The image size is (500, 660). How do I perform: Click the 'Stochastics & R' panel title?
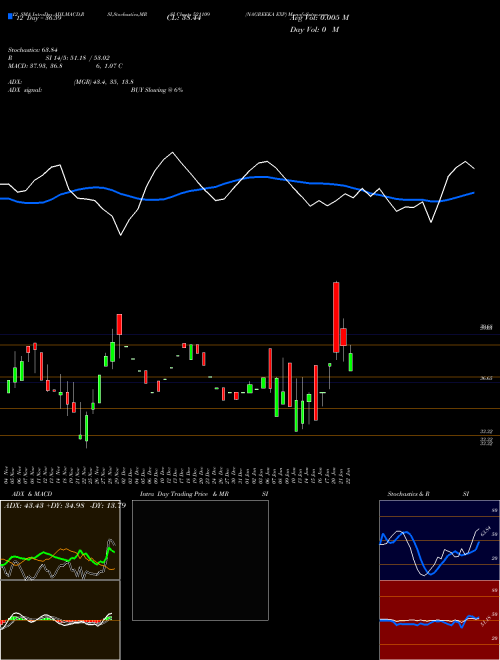click(409, 494)
